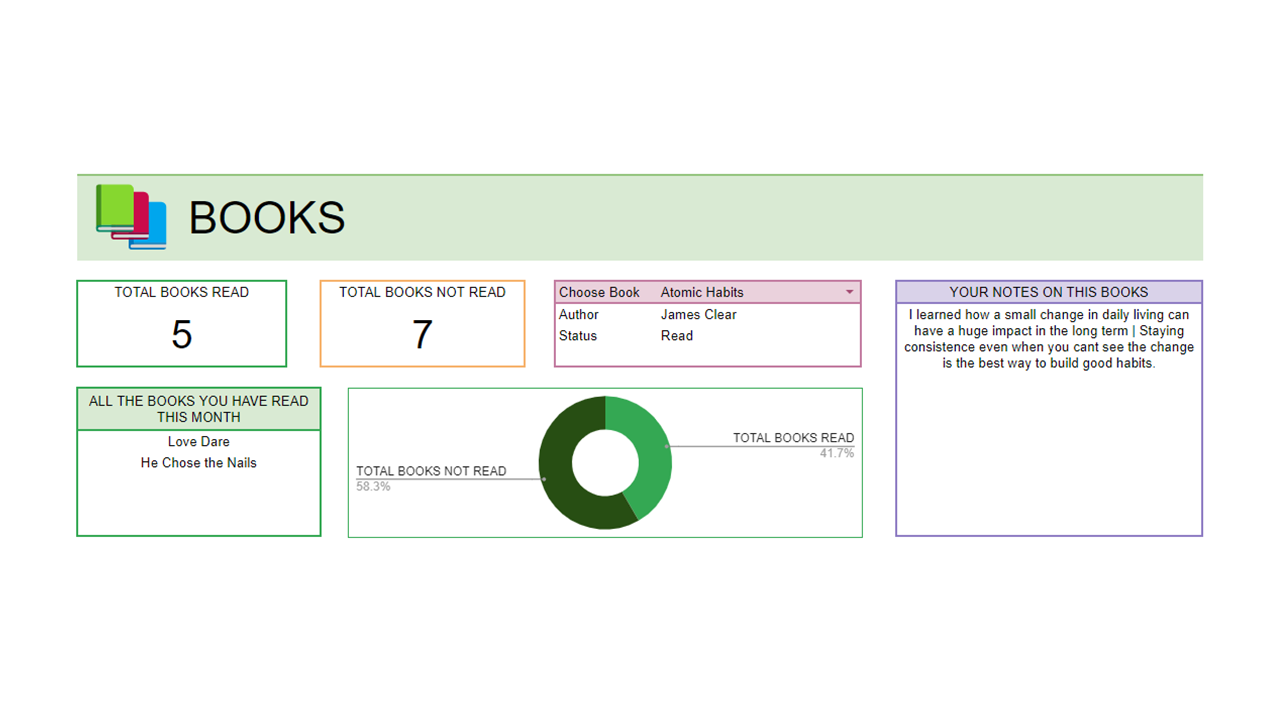Click the 58.3% chart value
Viewport: 1280px width, 720px height.
(x=373, y=486)
